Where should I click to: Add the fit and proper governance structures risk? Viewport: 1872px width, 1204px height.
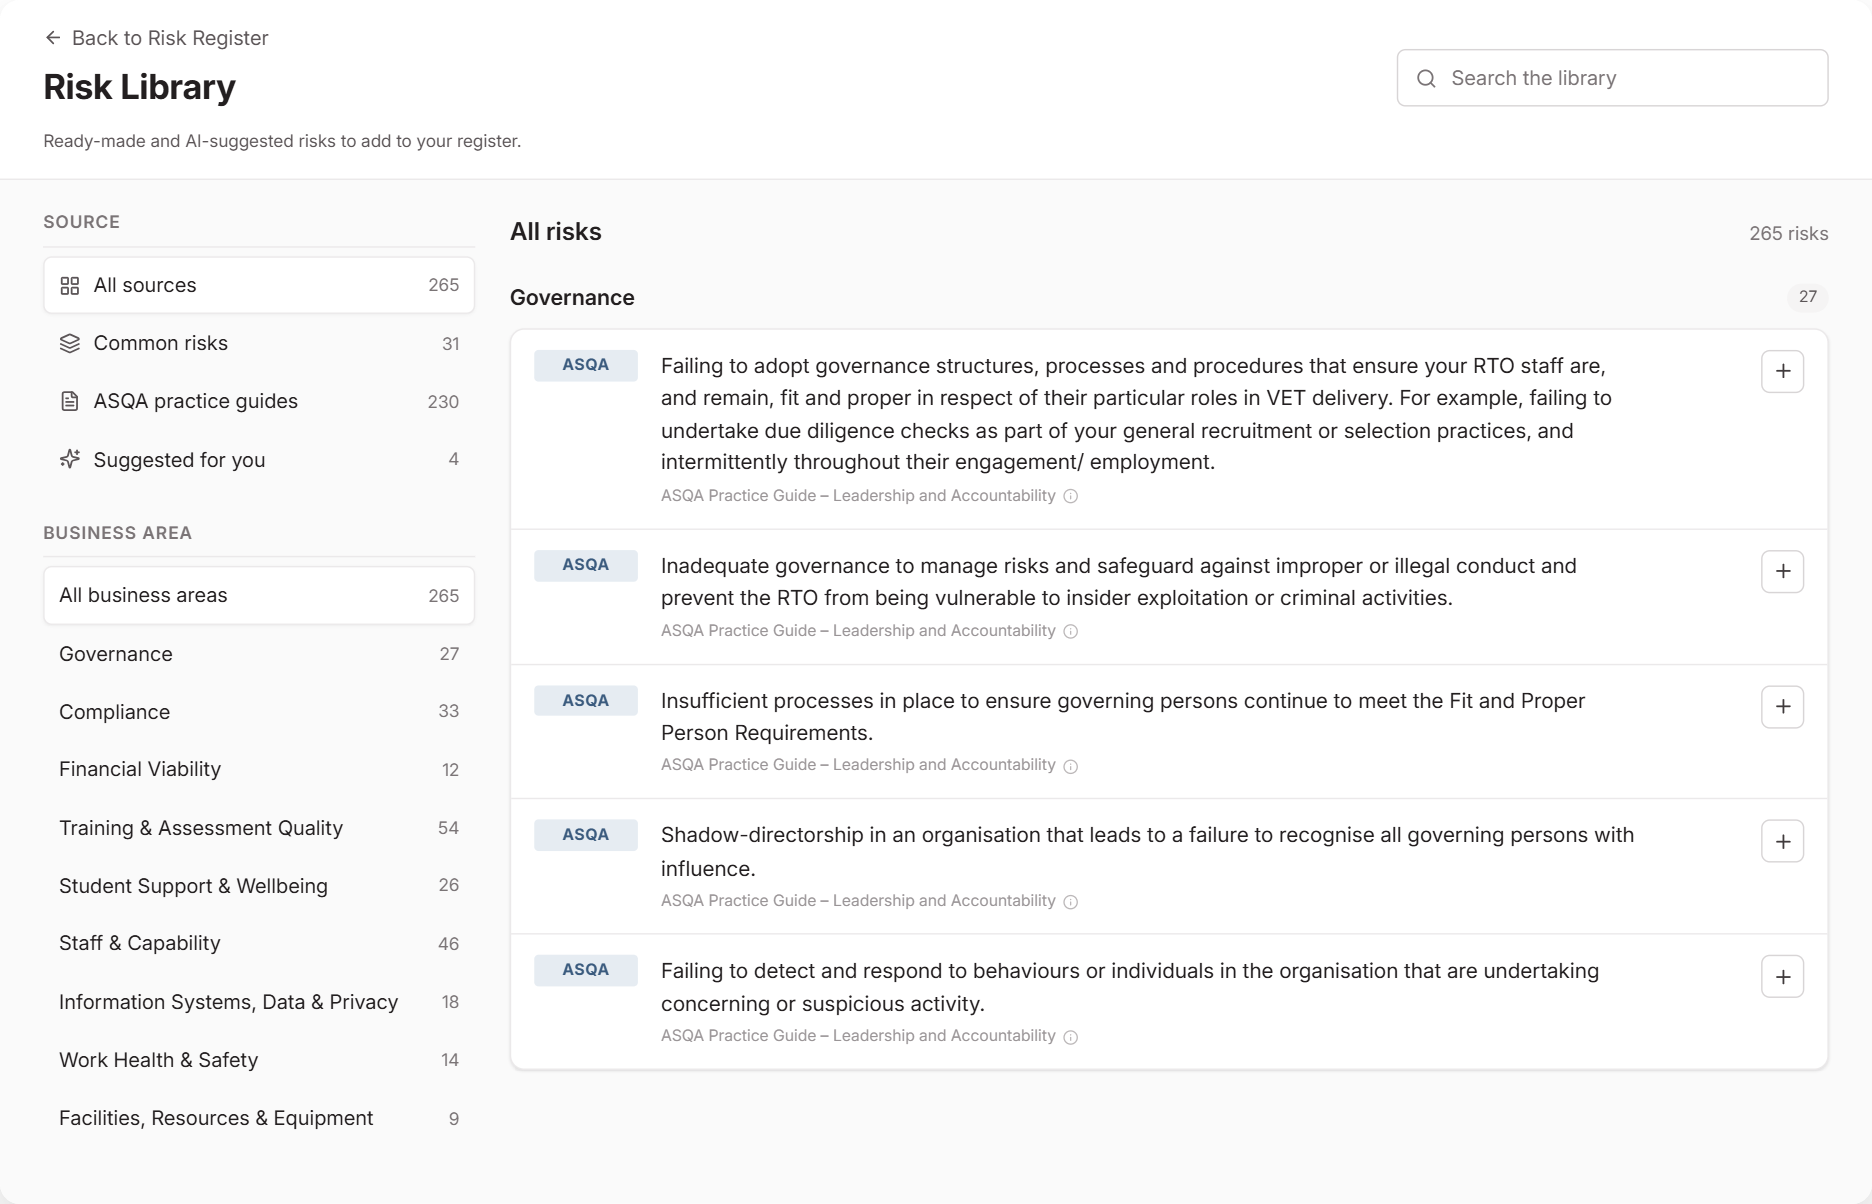pos(1782,371)
